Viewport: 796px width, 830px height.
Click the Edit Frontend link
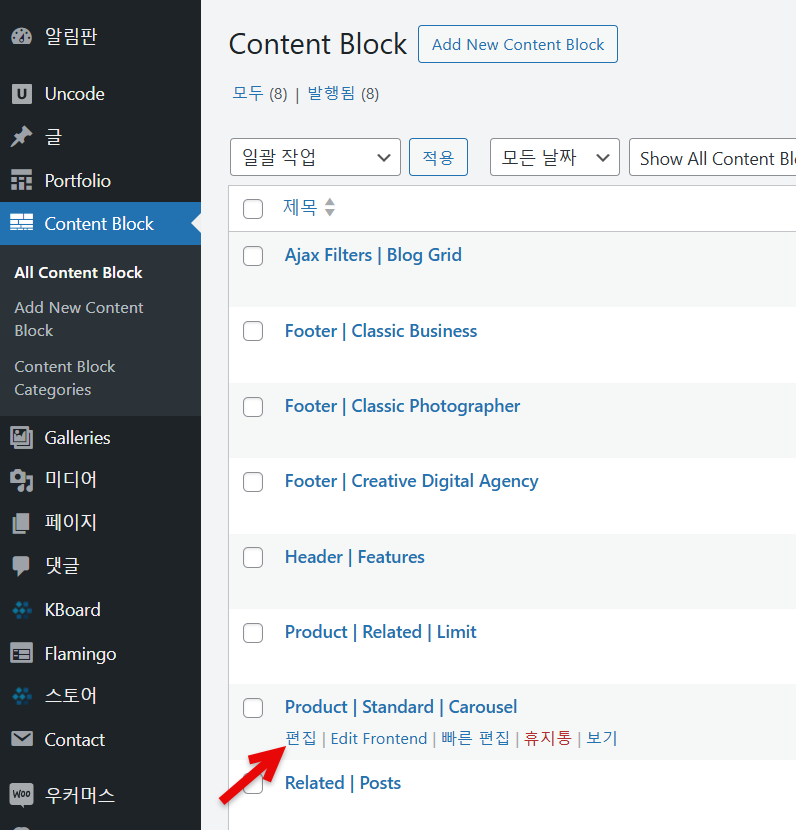click(378, 738)
